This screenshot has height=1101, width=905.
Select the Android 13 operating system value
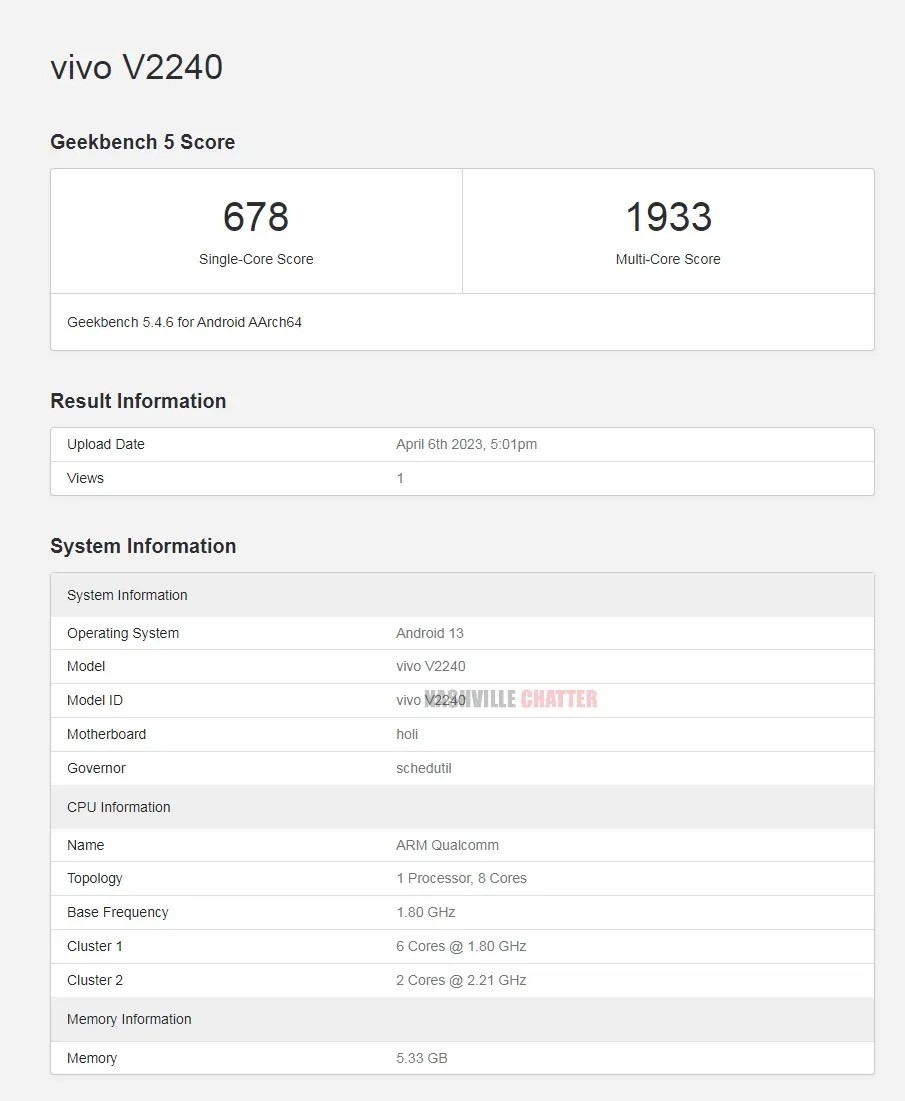[x=430, y=633]
